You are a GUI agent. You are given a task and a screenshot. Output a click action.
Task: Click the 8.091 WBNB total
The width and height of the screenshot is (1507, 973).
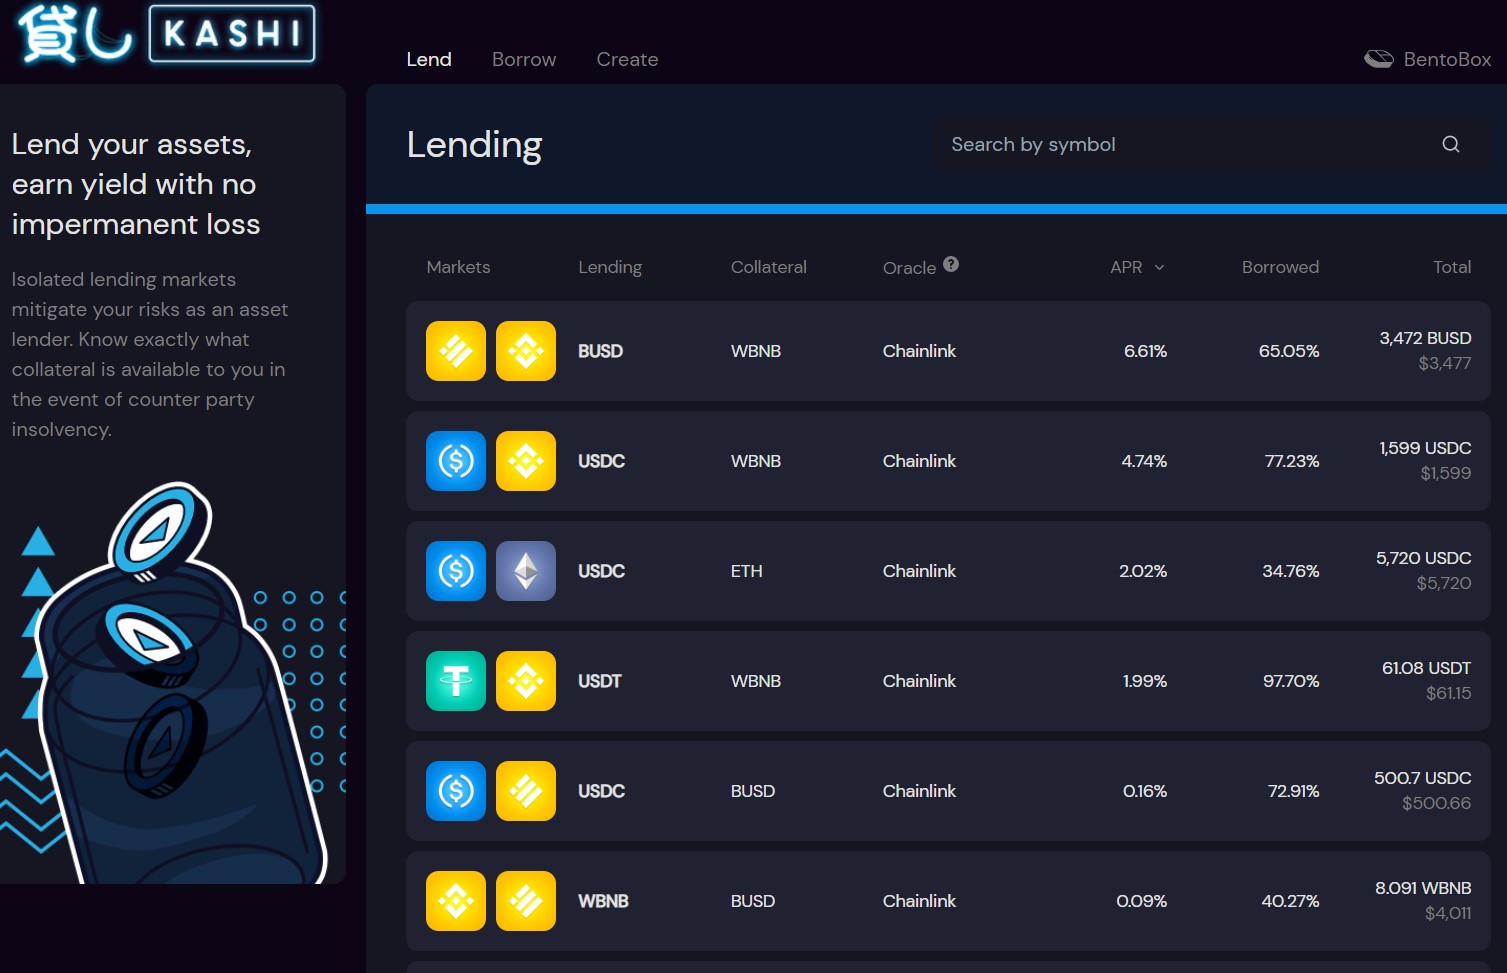click(x=1423, y=888)
